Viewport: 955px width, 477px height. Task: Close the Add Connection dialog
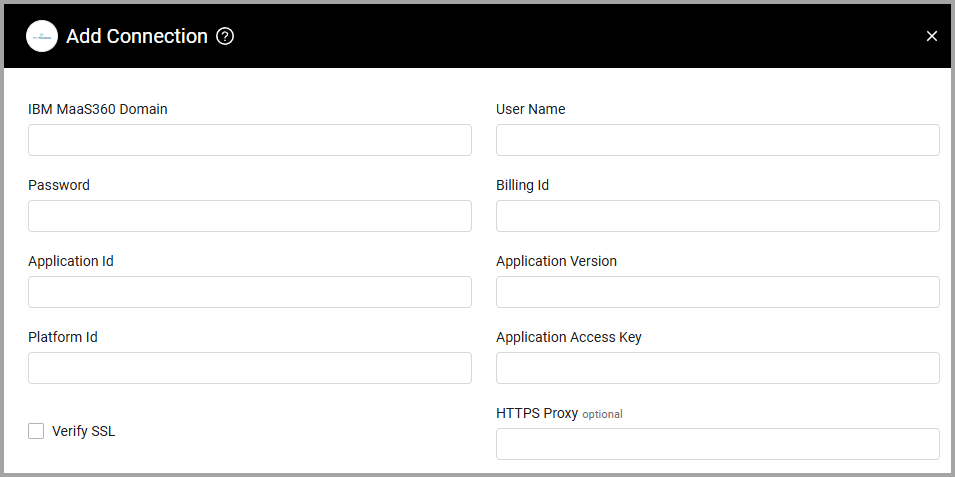click(931, 37)
